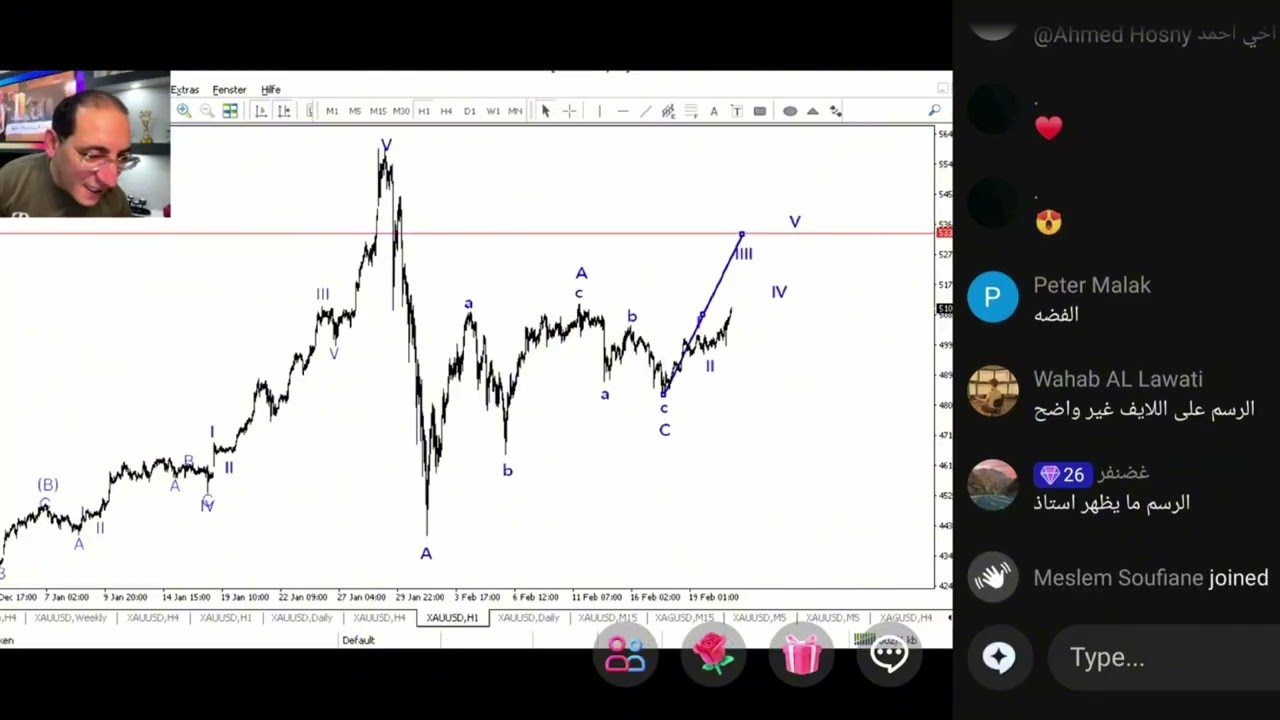Click the '11 Feb 07:00' time axis label
The width and height of the screenshot is (1280, 720).
(596, 597)
